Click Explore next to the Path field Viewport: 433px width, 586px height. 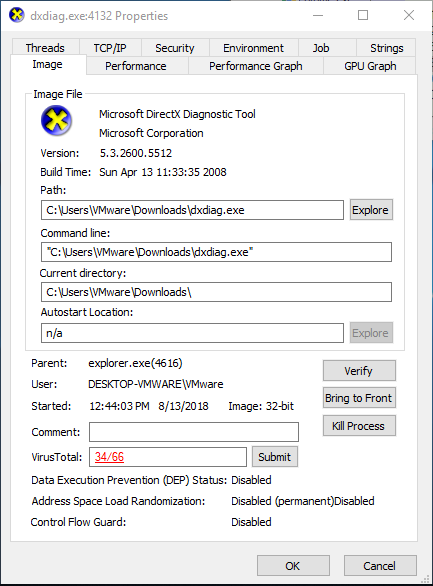(x=371, y=210)
